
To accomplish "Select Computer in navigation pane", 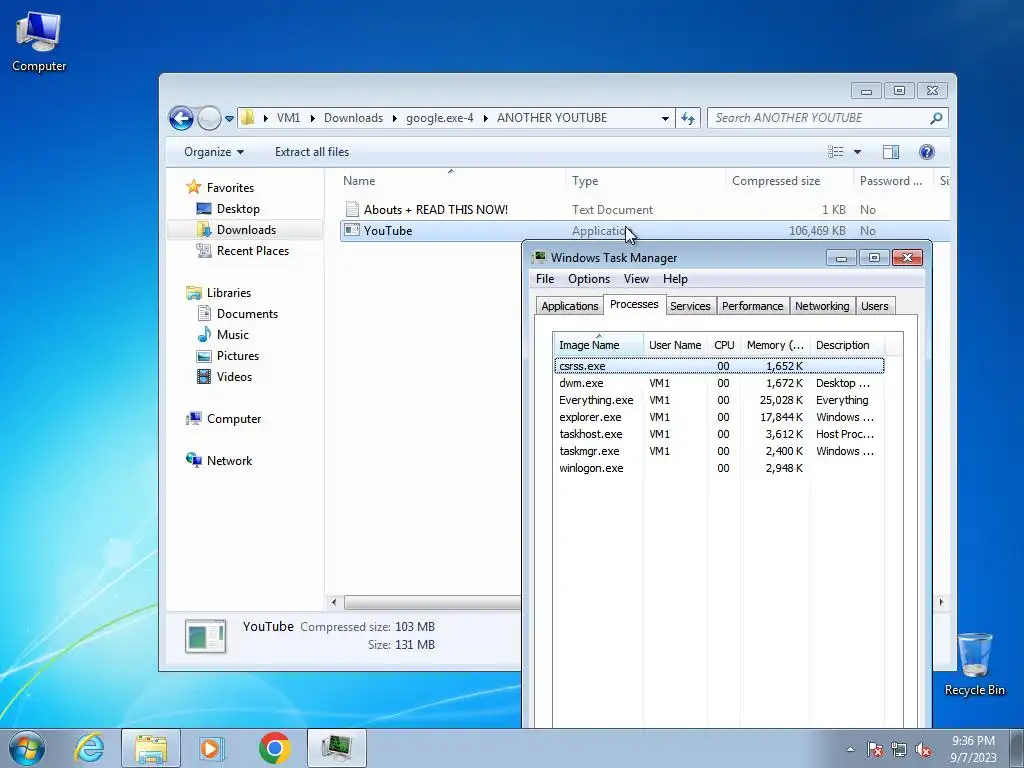I will (234, 419).
